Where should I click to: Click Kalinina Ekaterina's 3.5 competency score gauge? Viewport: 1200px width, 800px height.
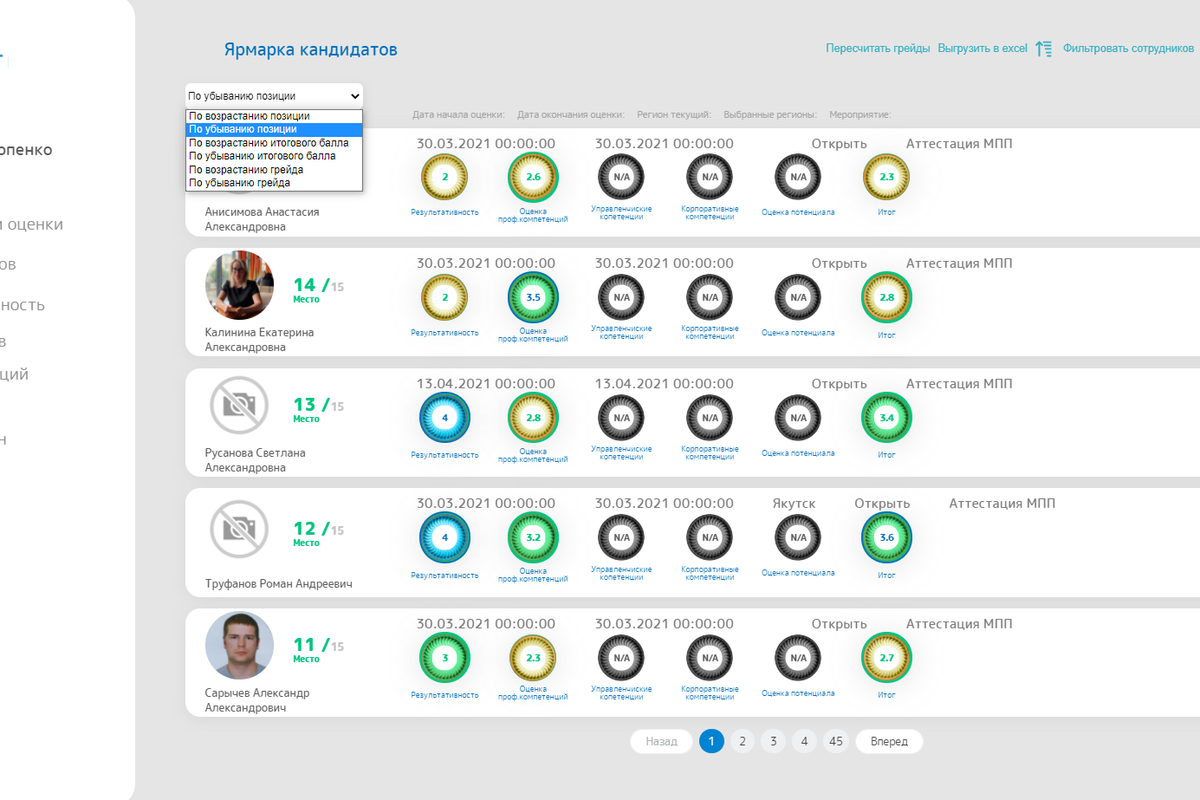click(x=533, y=297)
